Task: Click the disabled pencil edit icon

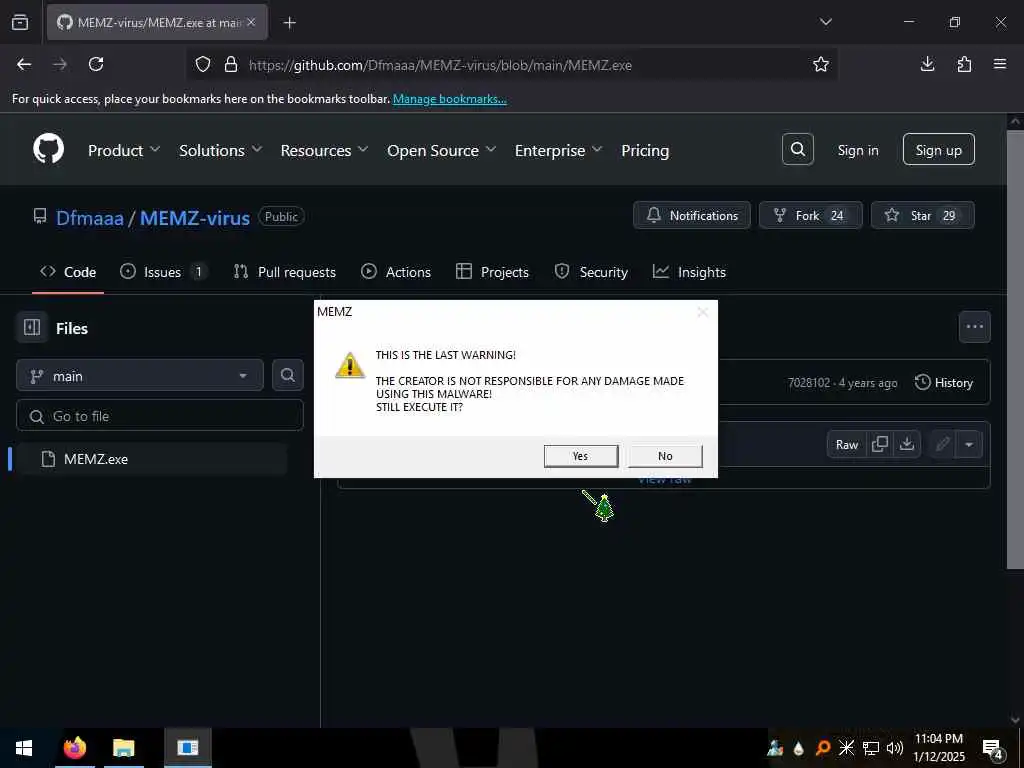Action: [x=942, y=444]
